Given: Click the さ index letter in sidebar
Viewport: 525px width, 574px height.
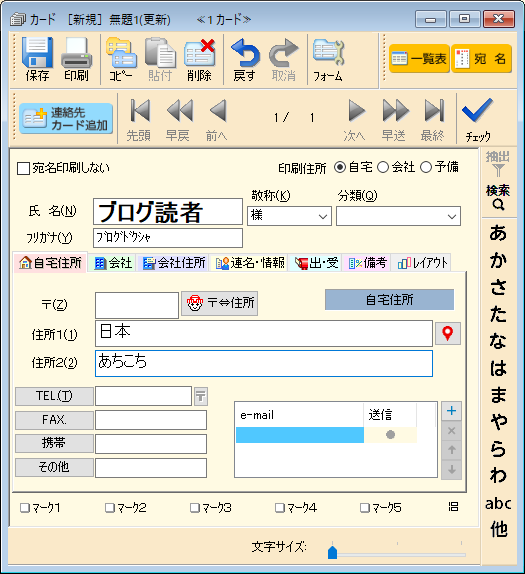Looking at the screenshot, I should click(498, 287).
